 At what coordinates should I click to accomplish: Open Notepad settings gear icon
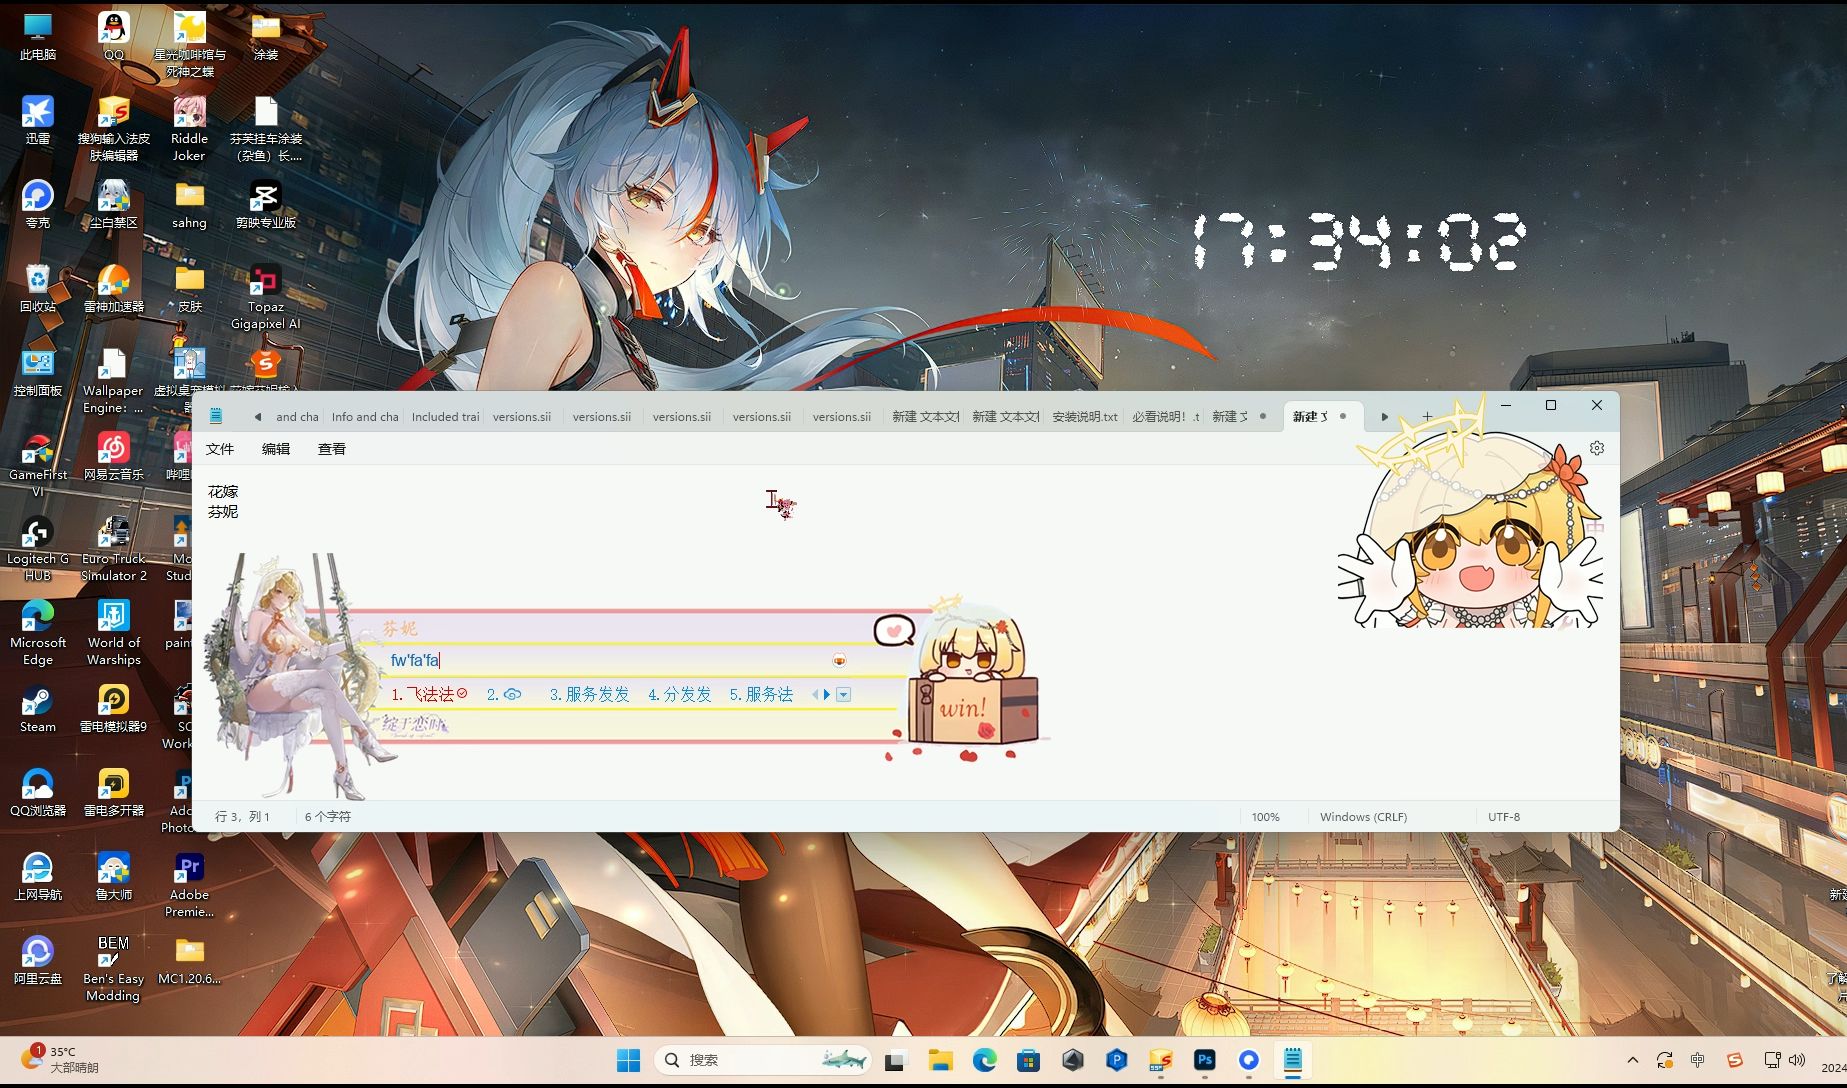click(x=1596, y=448)
